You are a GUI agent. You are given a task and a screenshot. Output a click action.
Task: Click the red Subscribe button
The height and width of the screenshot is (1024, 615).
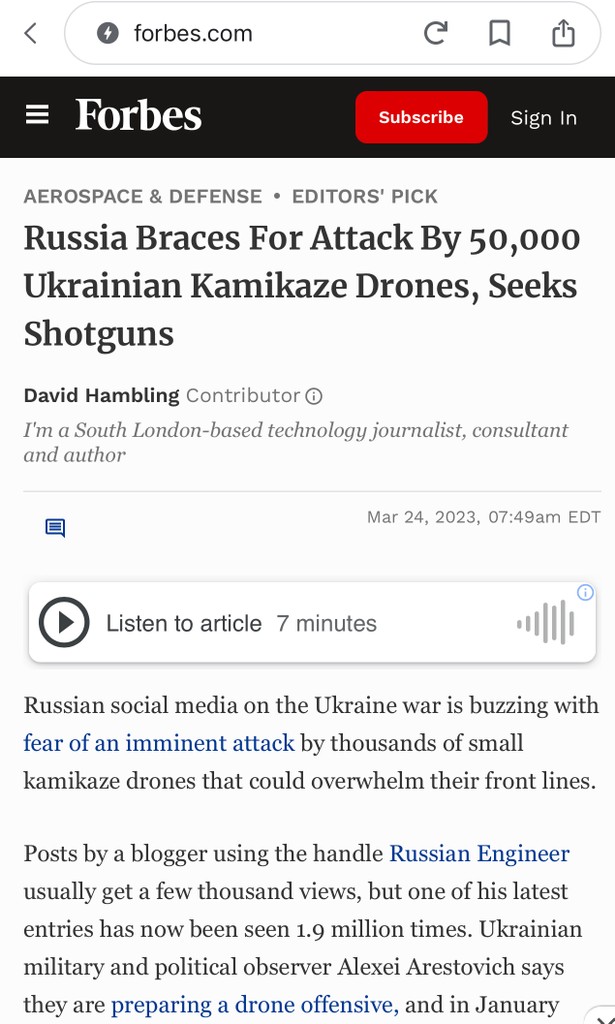tap(421, 117)
